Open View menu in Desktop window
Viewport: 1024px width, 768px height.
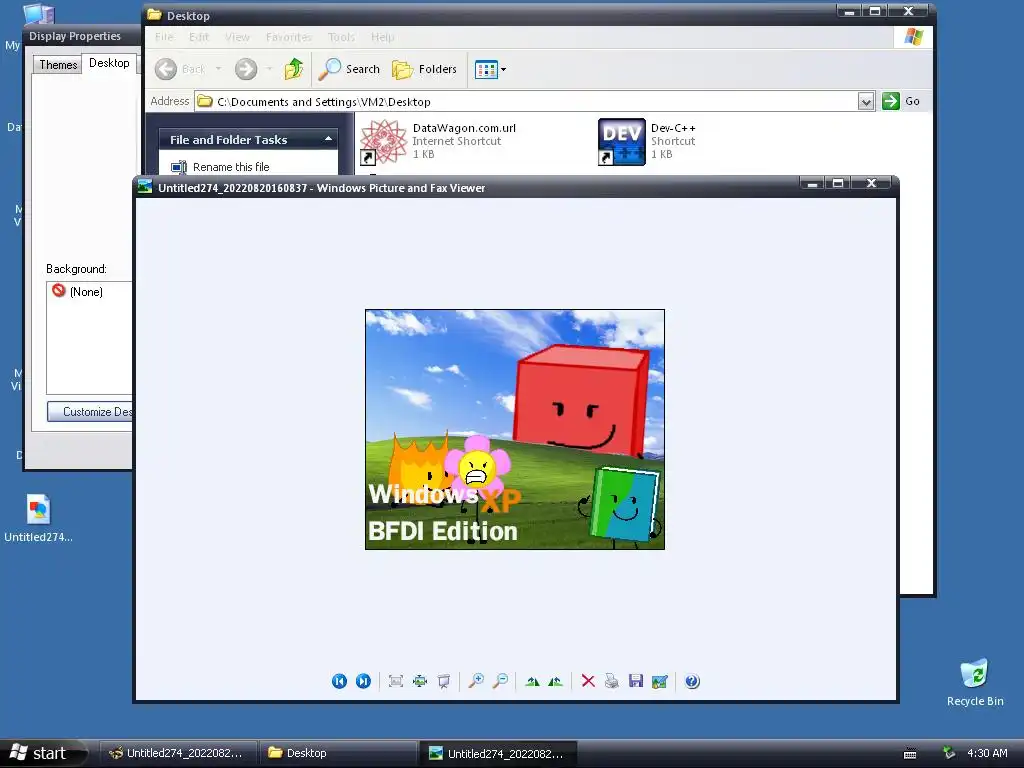pyautogui.click(x=237, y=37)
